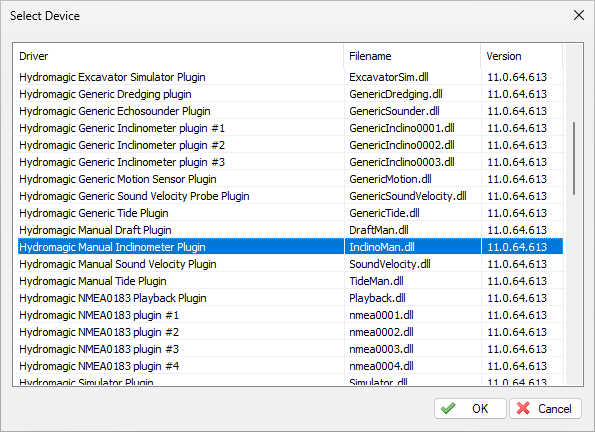595x432 pixels.
Task: Click the GenericSoundVelocity.dll filename cell
Action: [412, 196]
